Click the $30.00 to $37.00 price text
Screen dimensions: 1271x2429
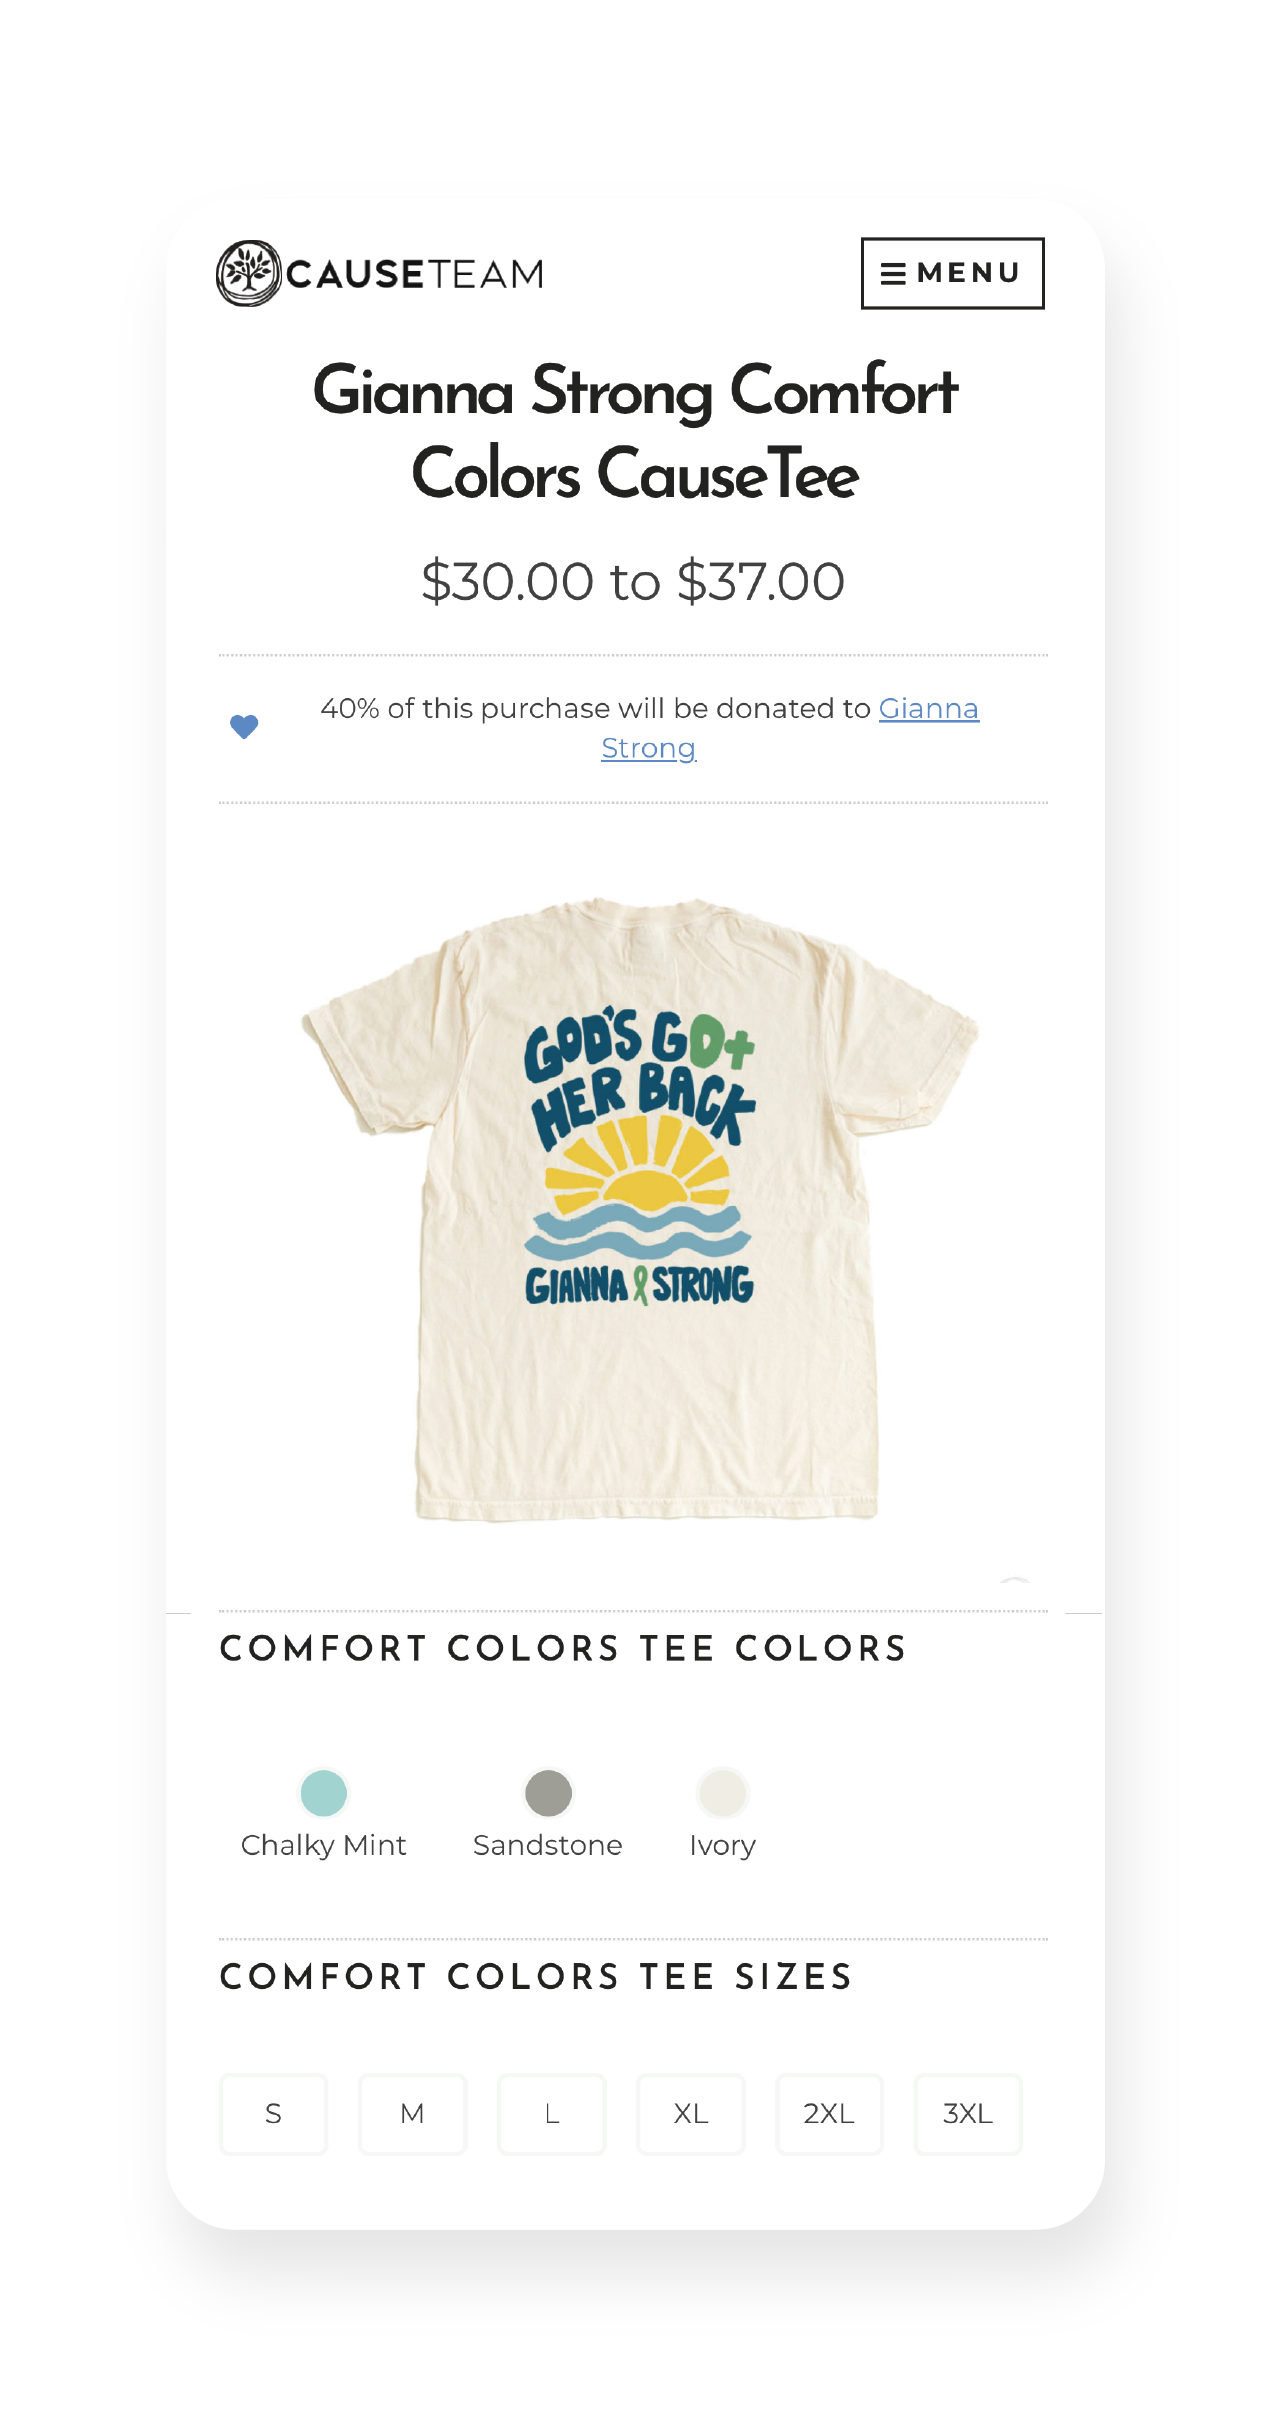633,581
